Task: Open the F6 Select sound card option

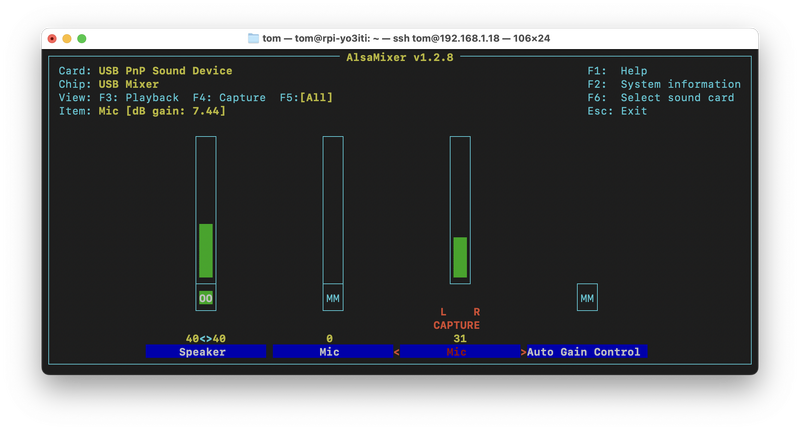Action: [660, 98]
